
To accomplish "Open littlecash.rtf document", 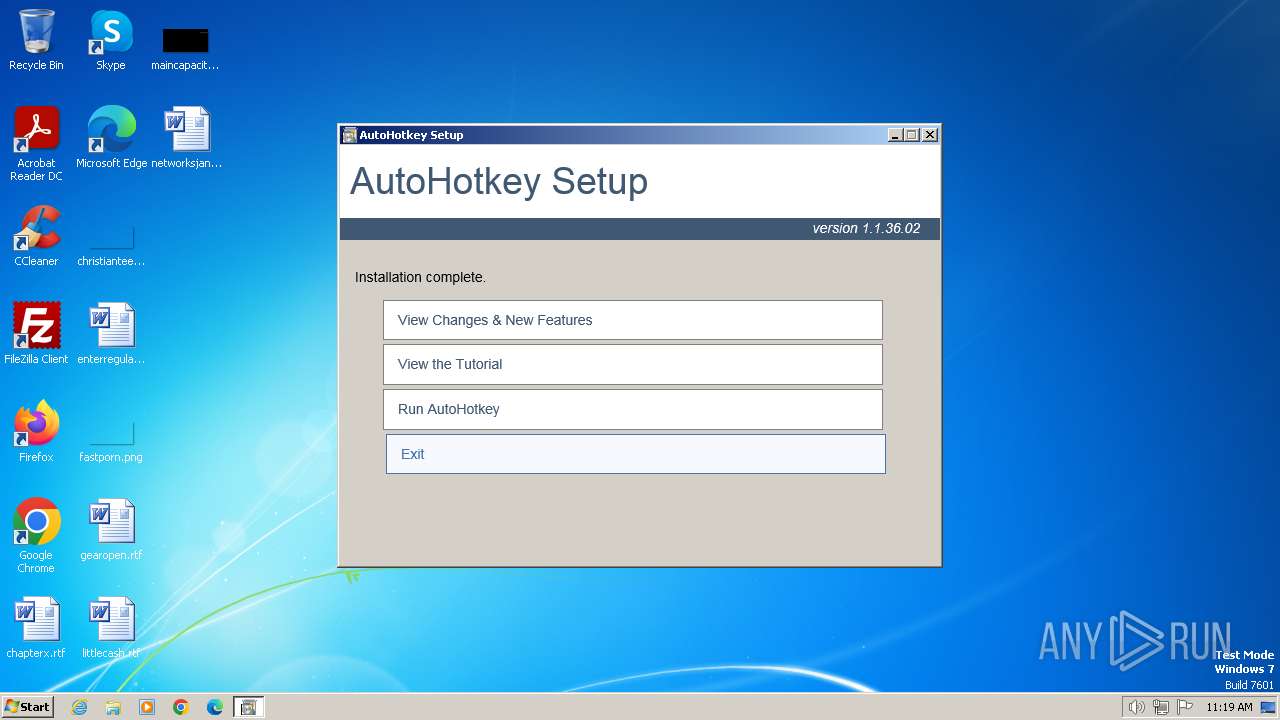I will (111, 628).
